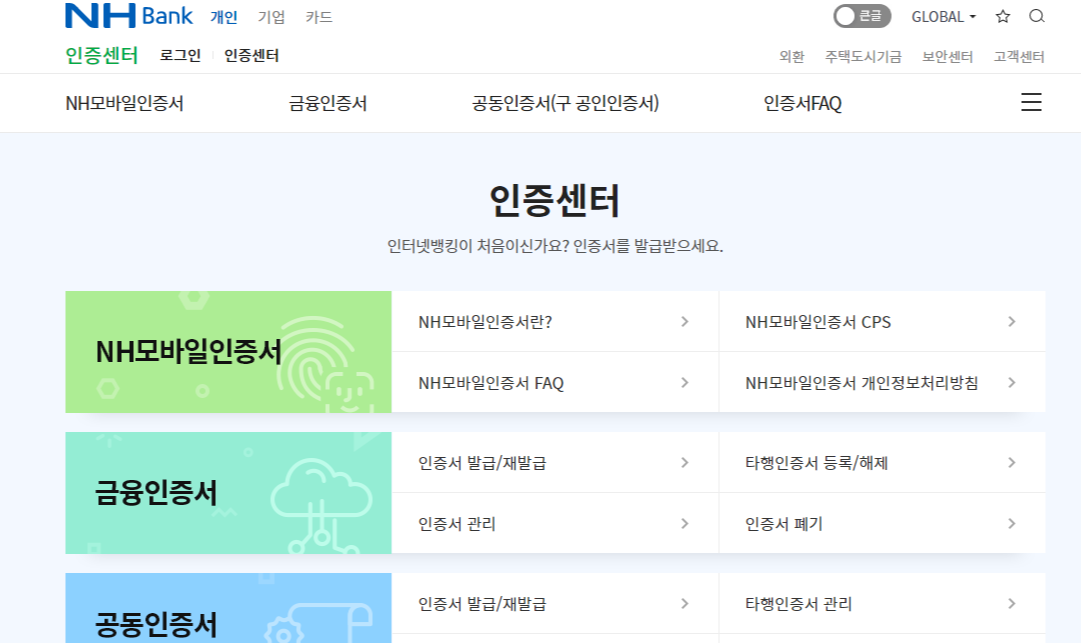Open the 고객센터 link

point(1019,57)
